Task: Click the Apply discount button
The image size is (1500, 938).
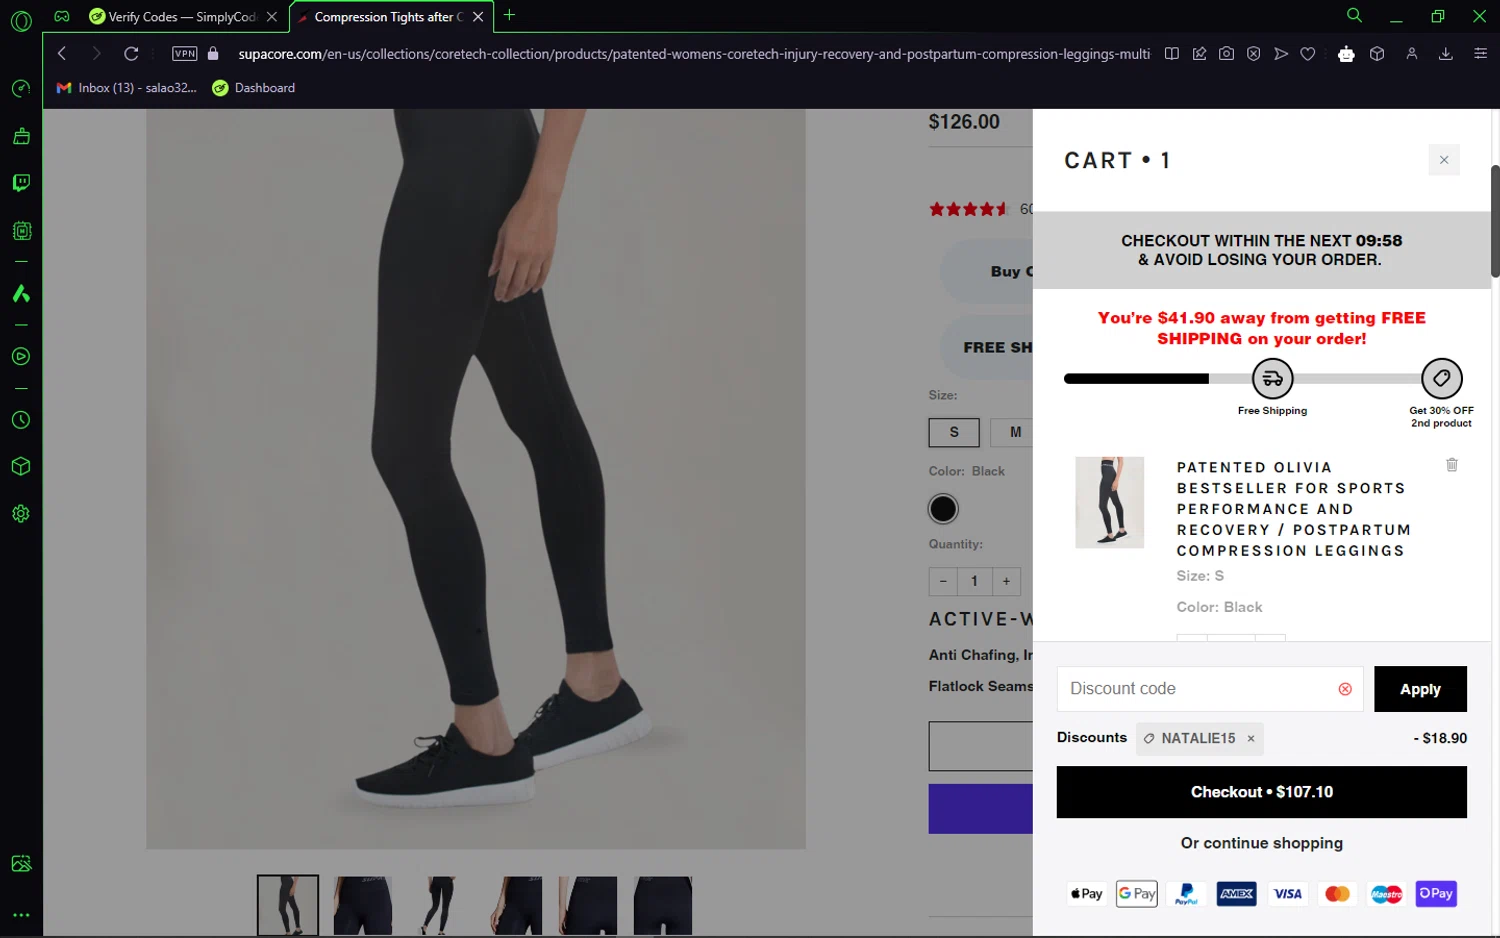Action: click(1420, 689)
